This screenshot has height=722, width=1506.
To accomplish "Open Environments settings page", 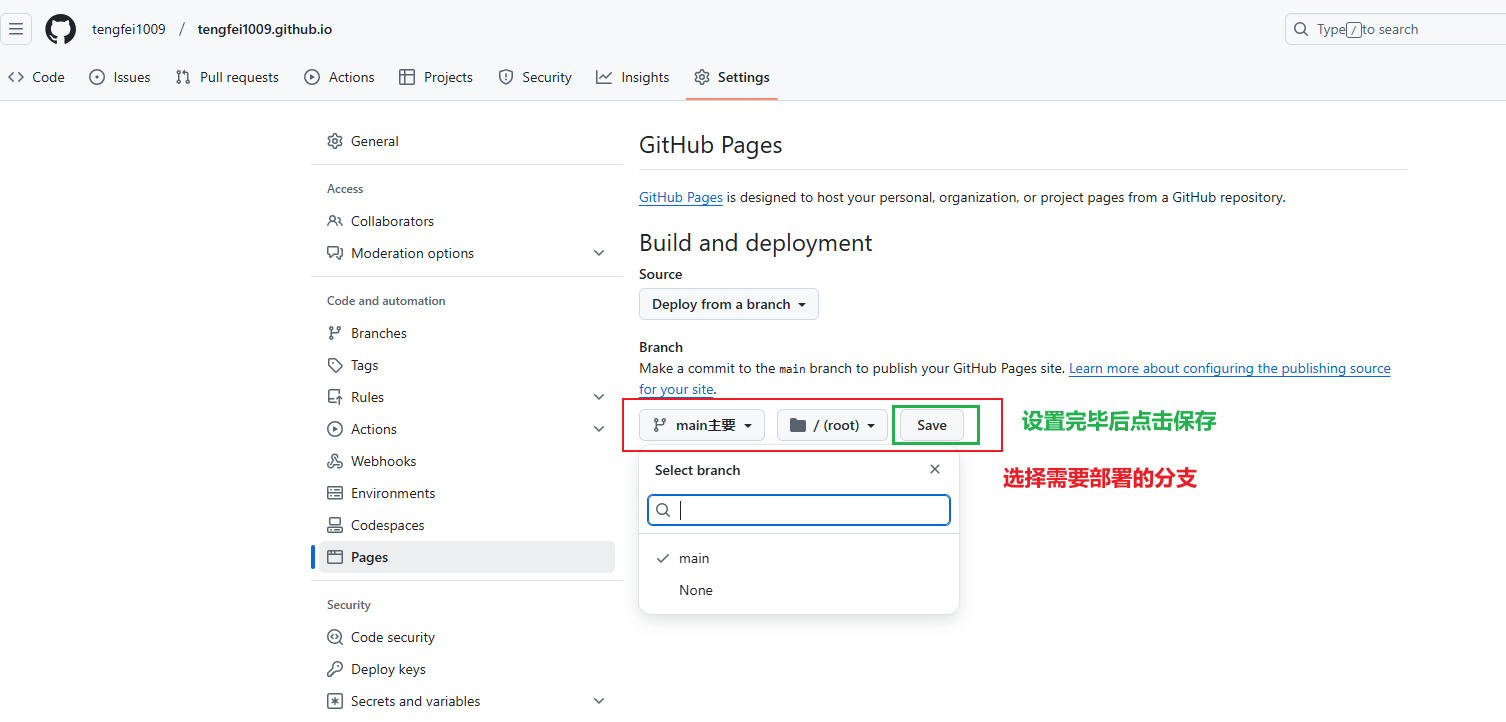I will pos(467,493).
